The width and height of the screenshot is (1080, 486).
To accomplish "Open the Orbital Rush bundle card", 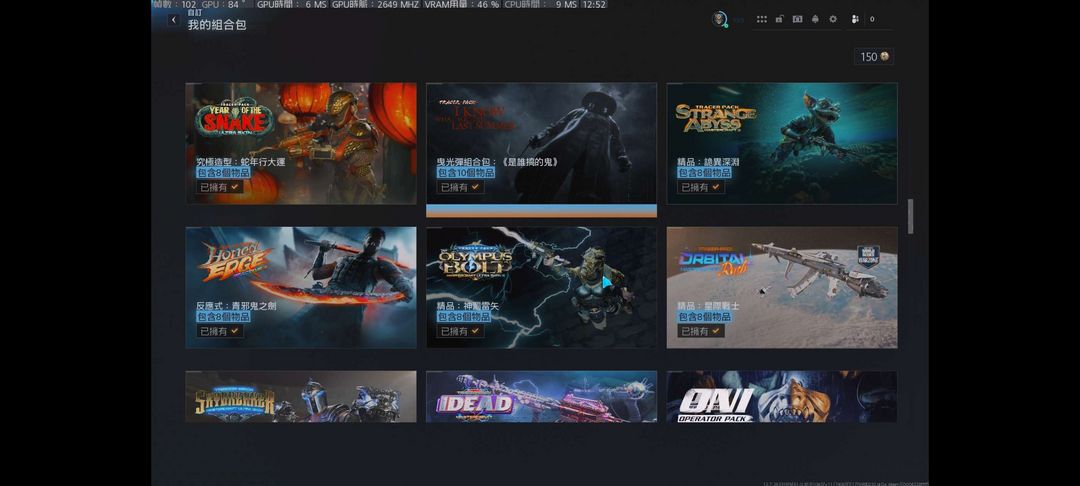I will [782, 287].
